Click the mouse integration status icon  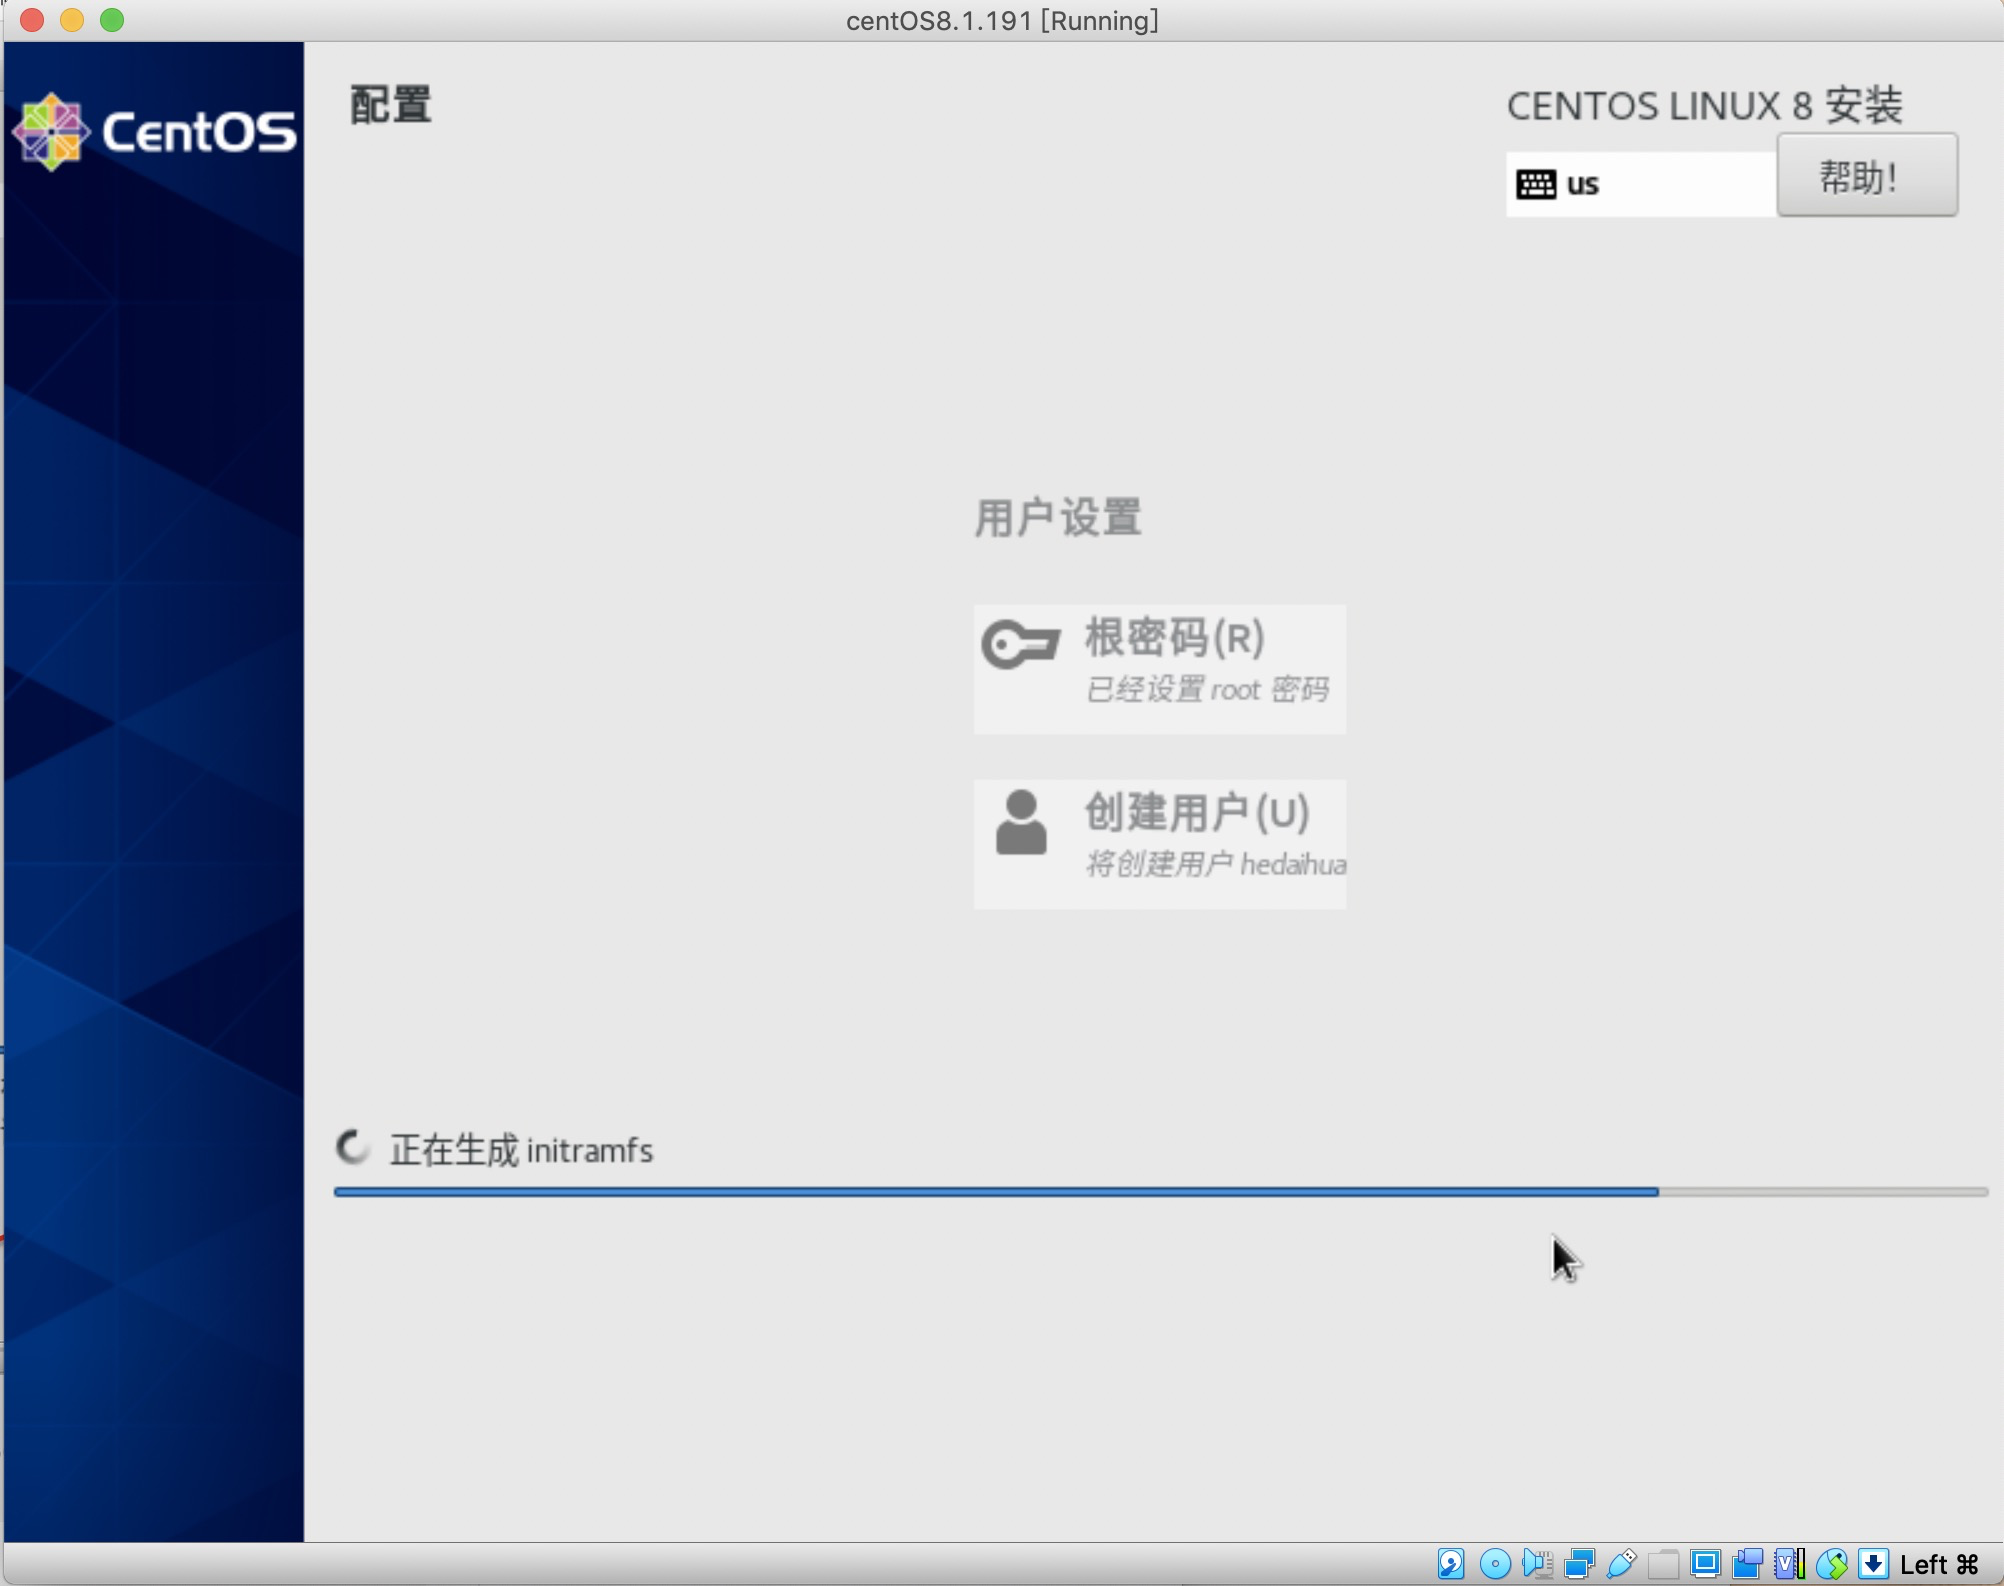click(x=1831, y=1563)
